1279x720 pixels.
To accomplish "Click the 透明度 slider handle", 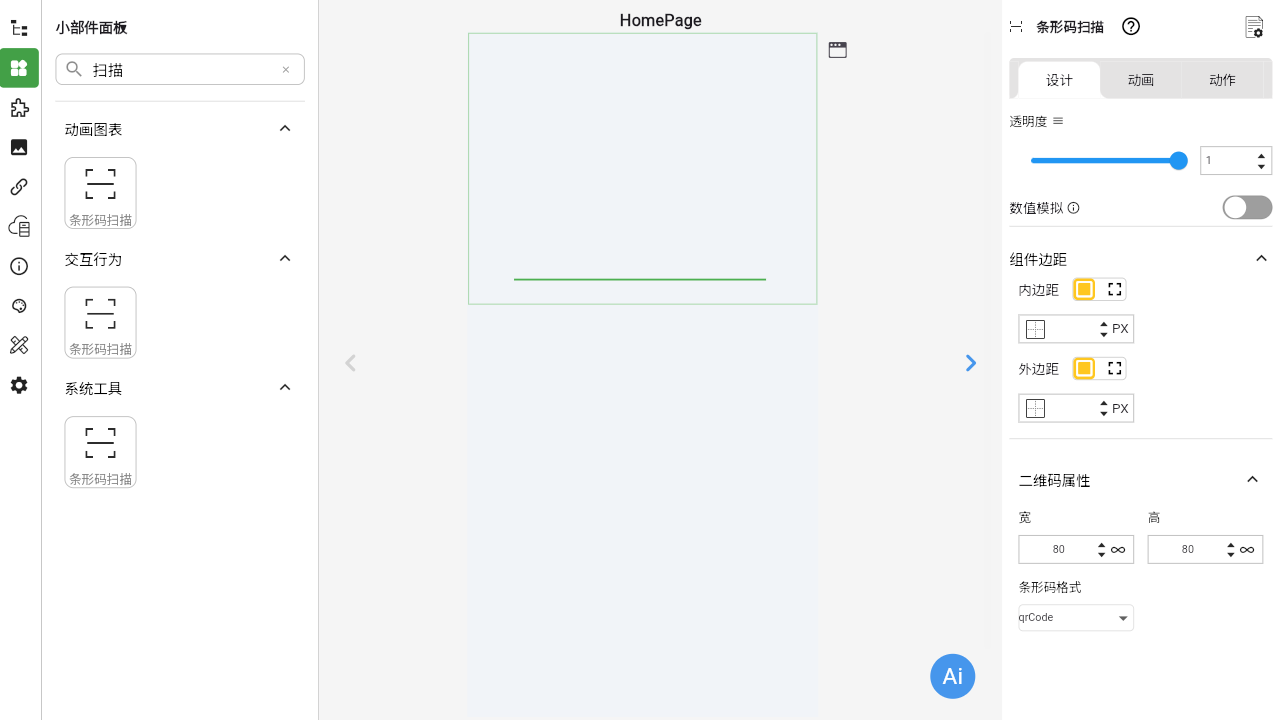I will [x=1178, y=161].
